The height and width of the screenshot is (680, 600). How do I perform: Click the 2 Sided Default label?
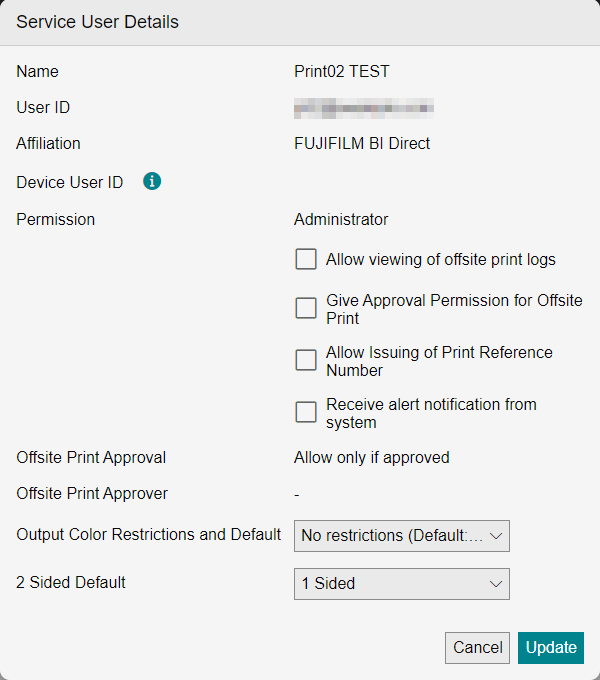pos(71,582)
